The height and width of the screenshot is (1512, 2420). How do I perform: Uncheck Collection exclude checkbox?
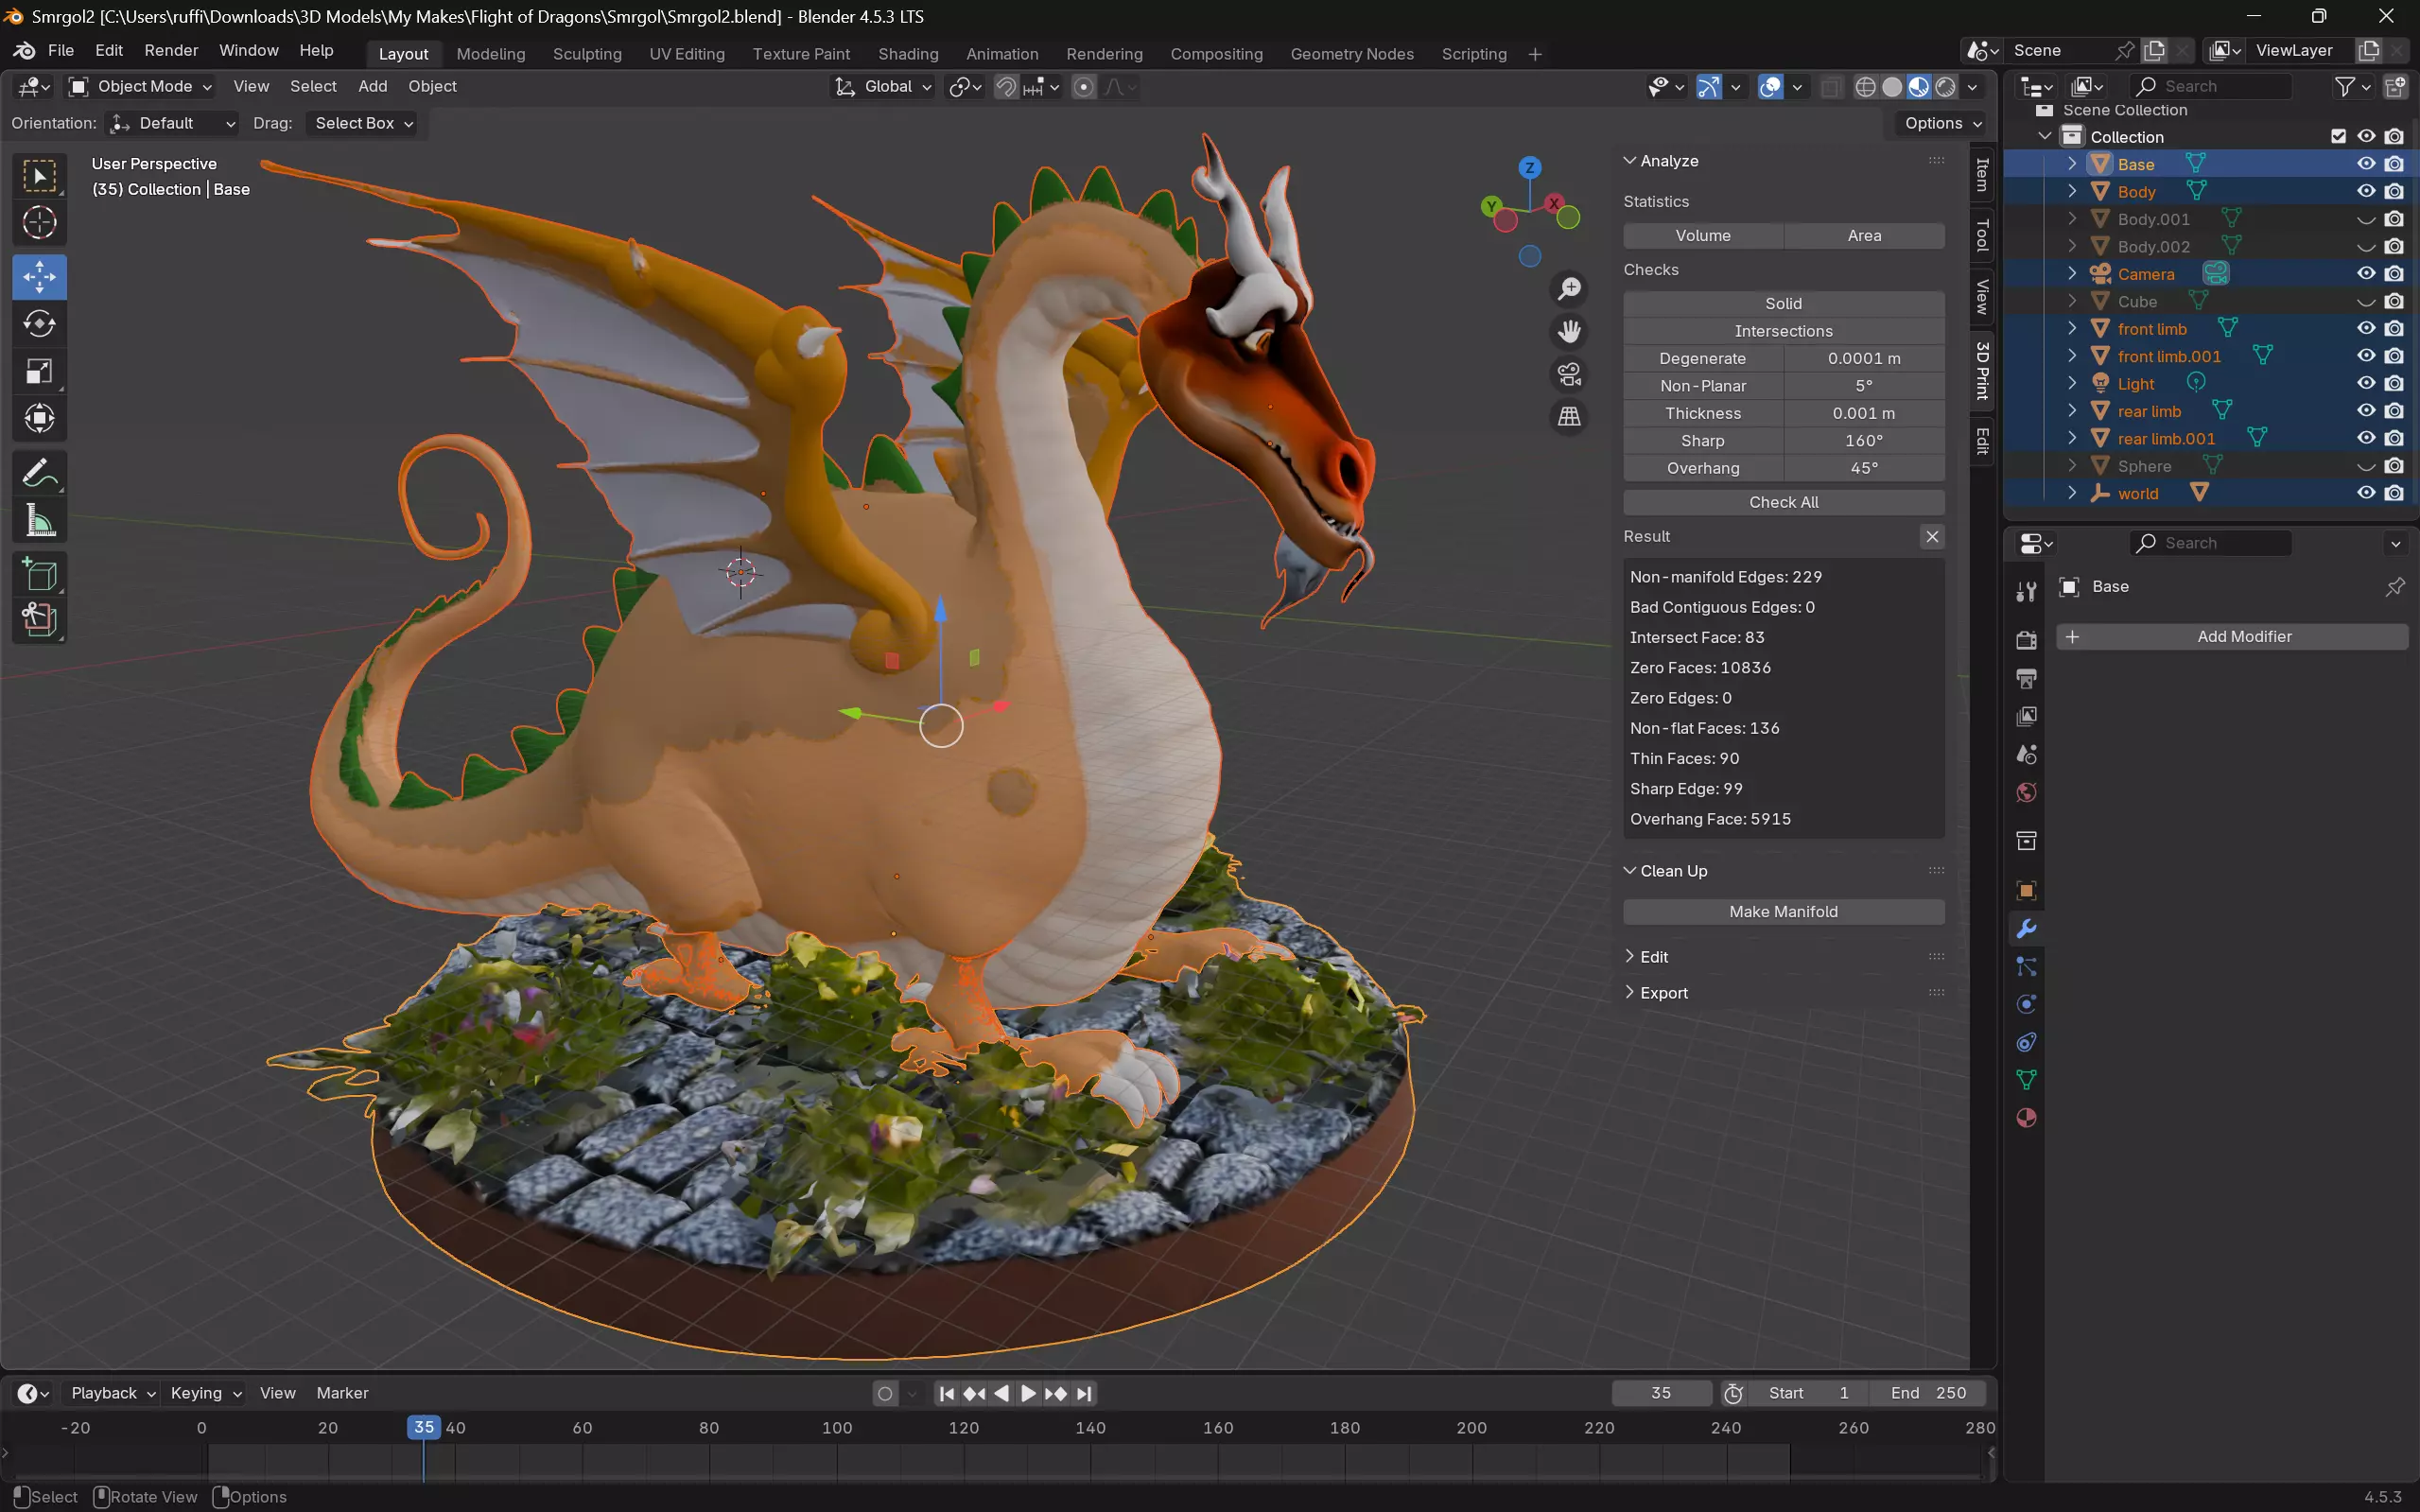2338,137
